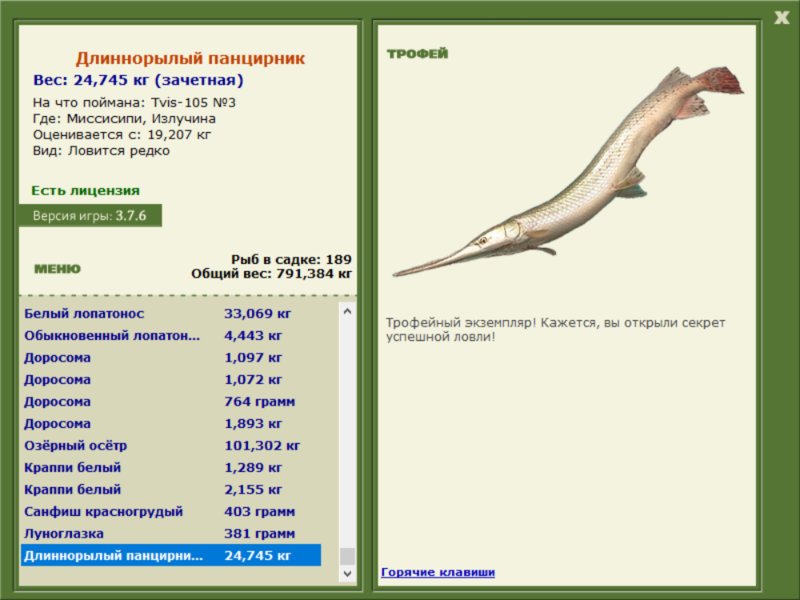The width and height of the screenshot is (800, 600).
Task: Select Озёрный осётр 101,302 кг row
Action: point(171,445)
